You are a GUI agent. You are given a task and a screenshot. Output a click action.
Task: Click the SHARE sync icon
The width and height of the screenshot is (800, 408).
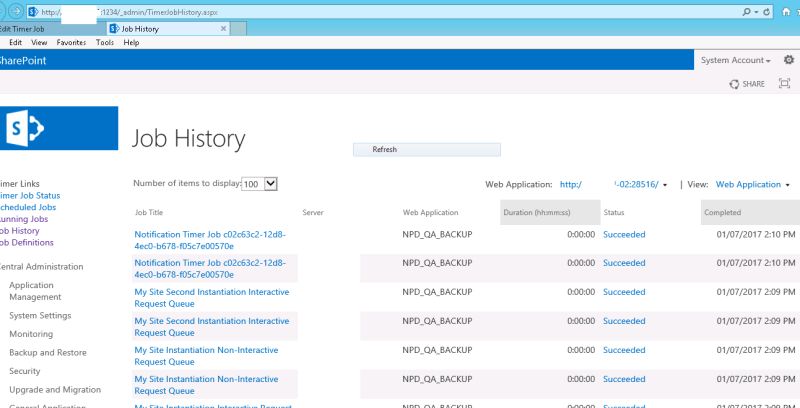click(x=734, y=84)
